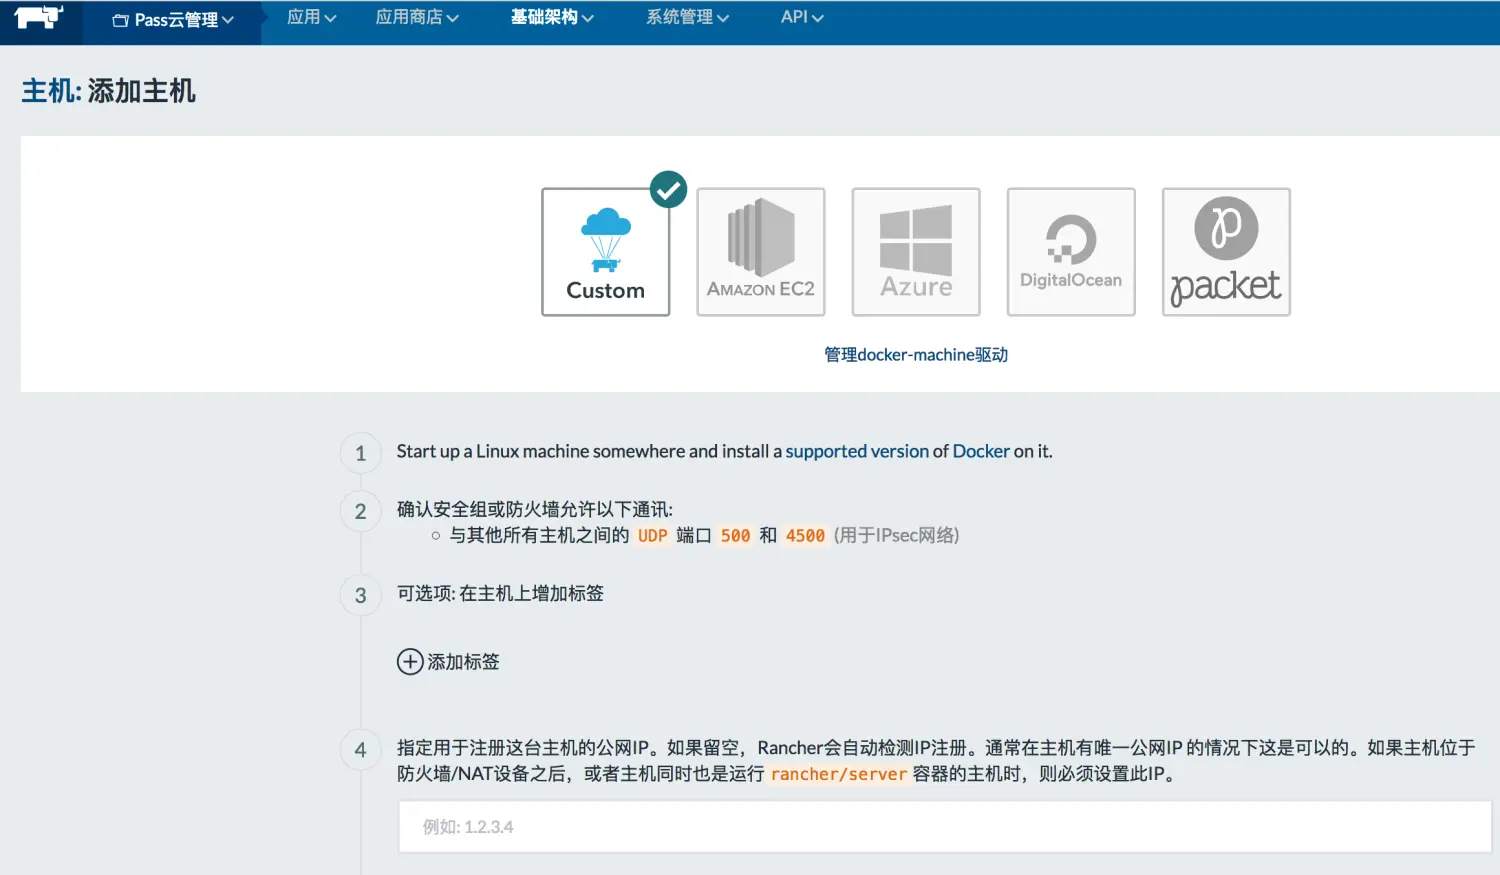Click the orange UDP protocol text

pyautogui.click(x=652, y=536)
